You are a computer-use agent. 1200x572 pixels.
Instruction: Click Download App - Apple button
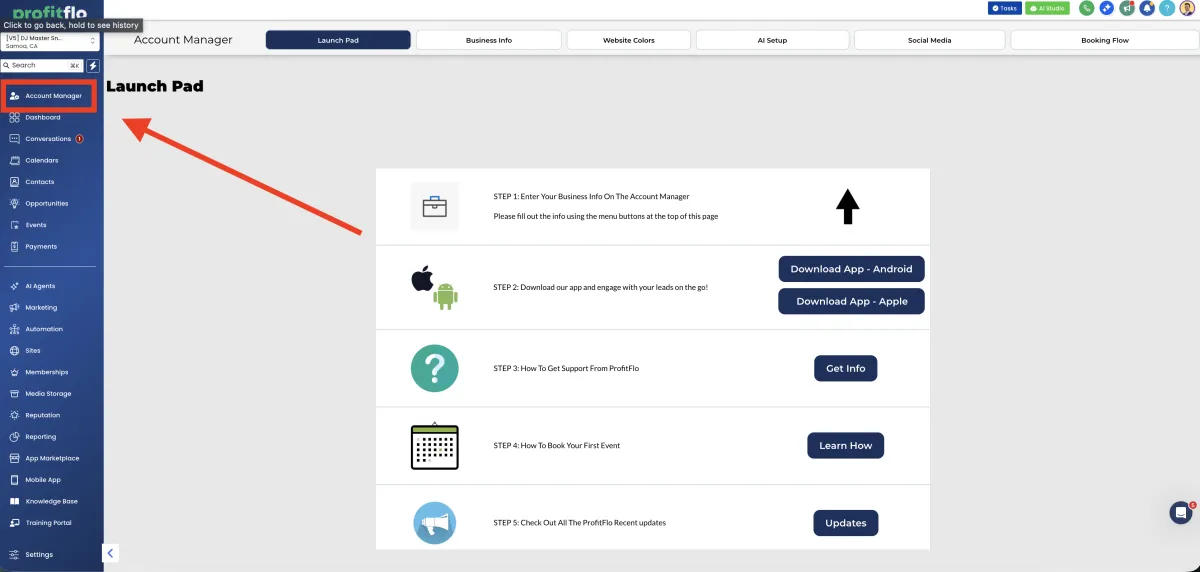(852, 301)
